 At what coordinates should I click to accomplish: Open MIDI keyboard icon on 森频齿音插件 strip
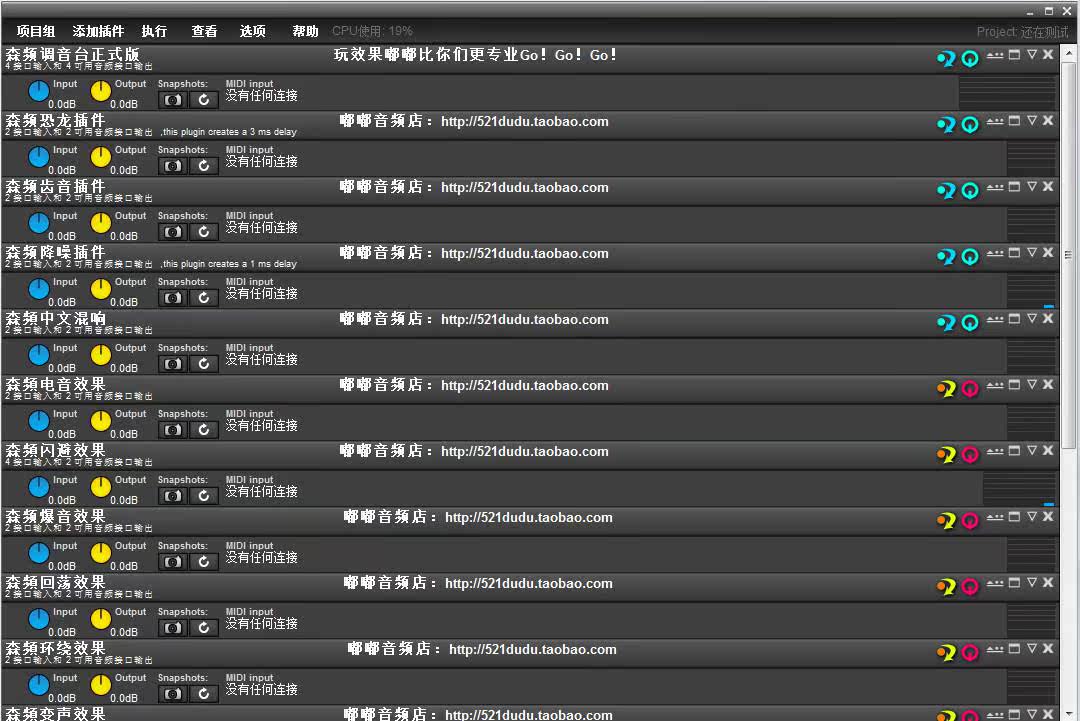(x=994, y=187)
